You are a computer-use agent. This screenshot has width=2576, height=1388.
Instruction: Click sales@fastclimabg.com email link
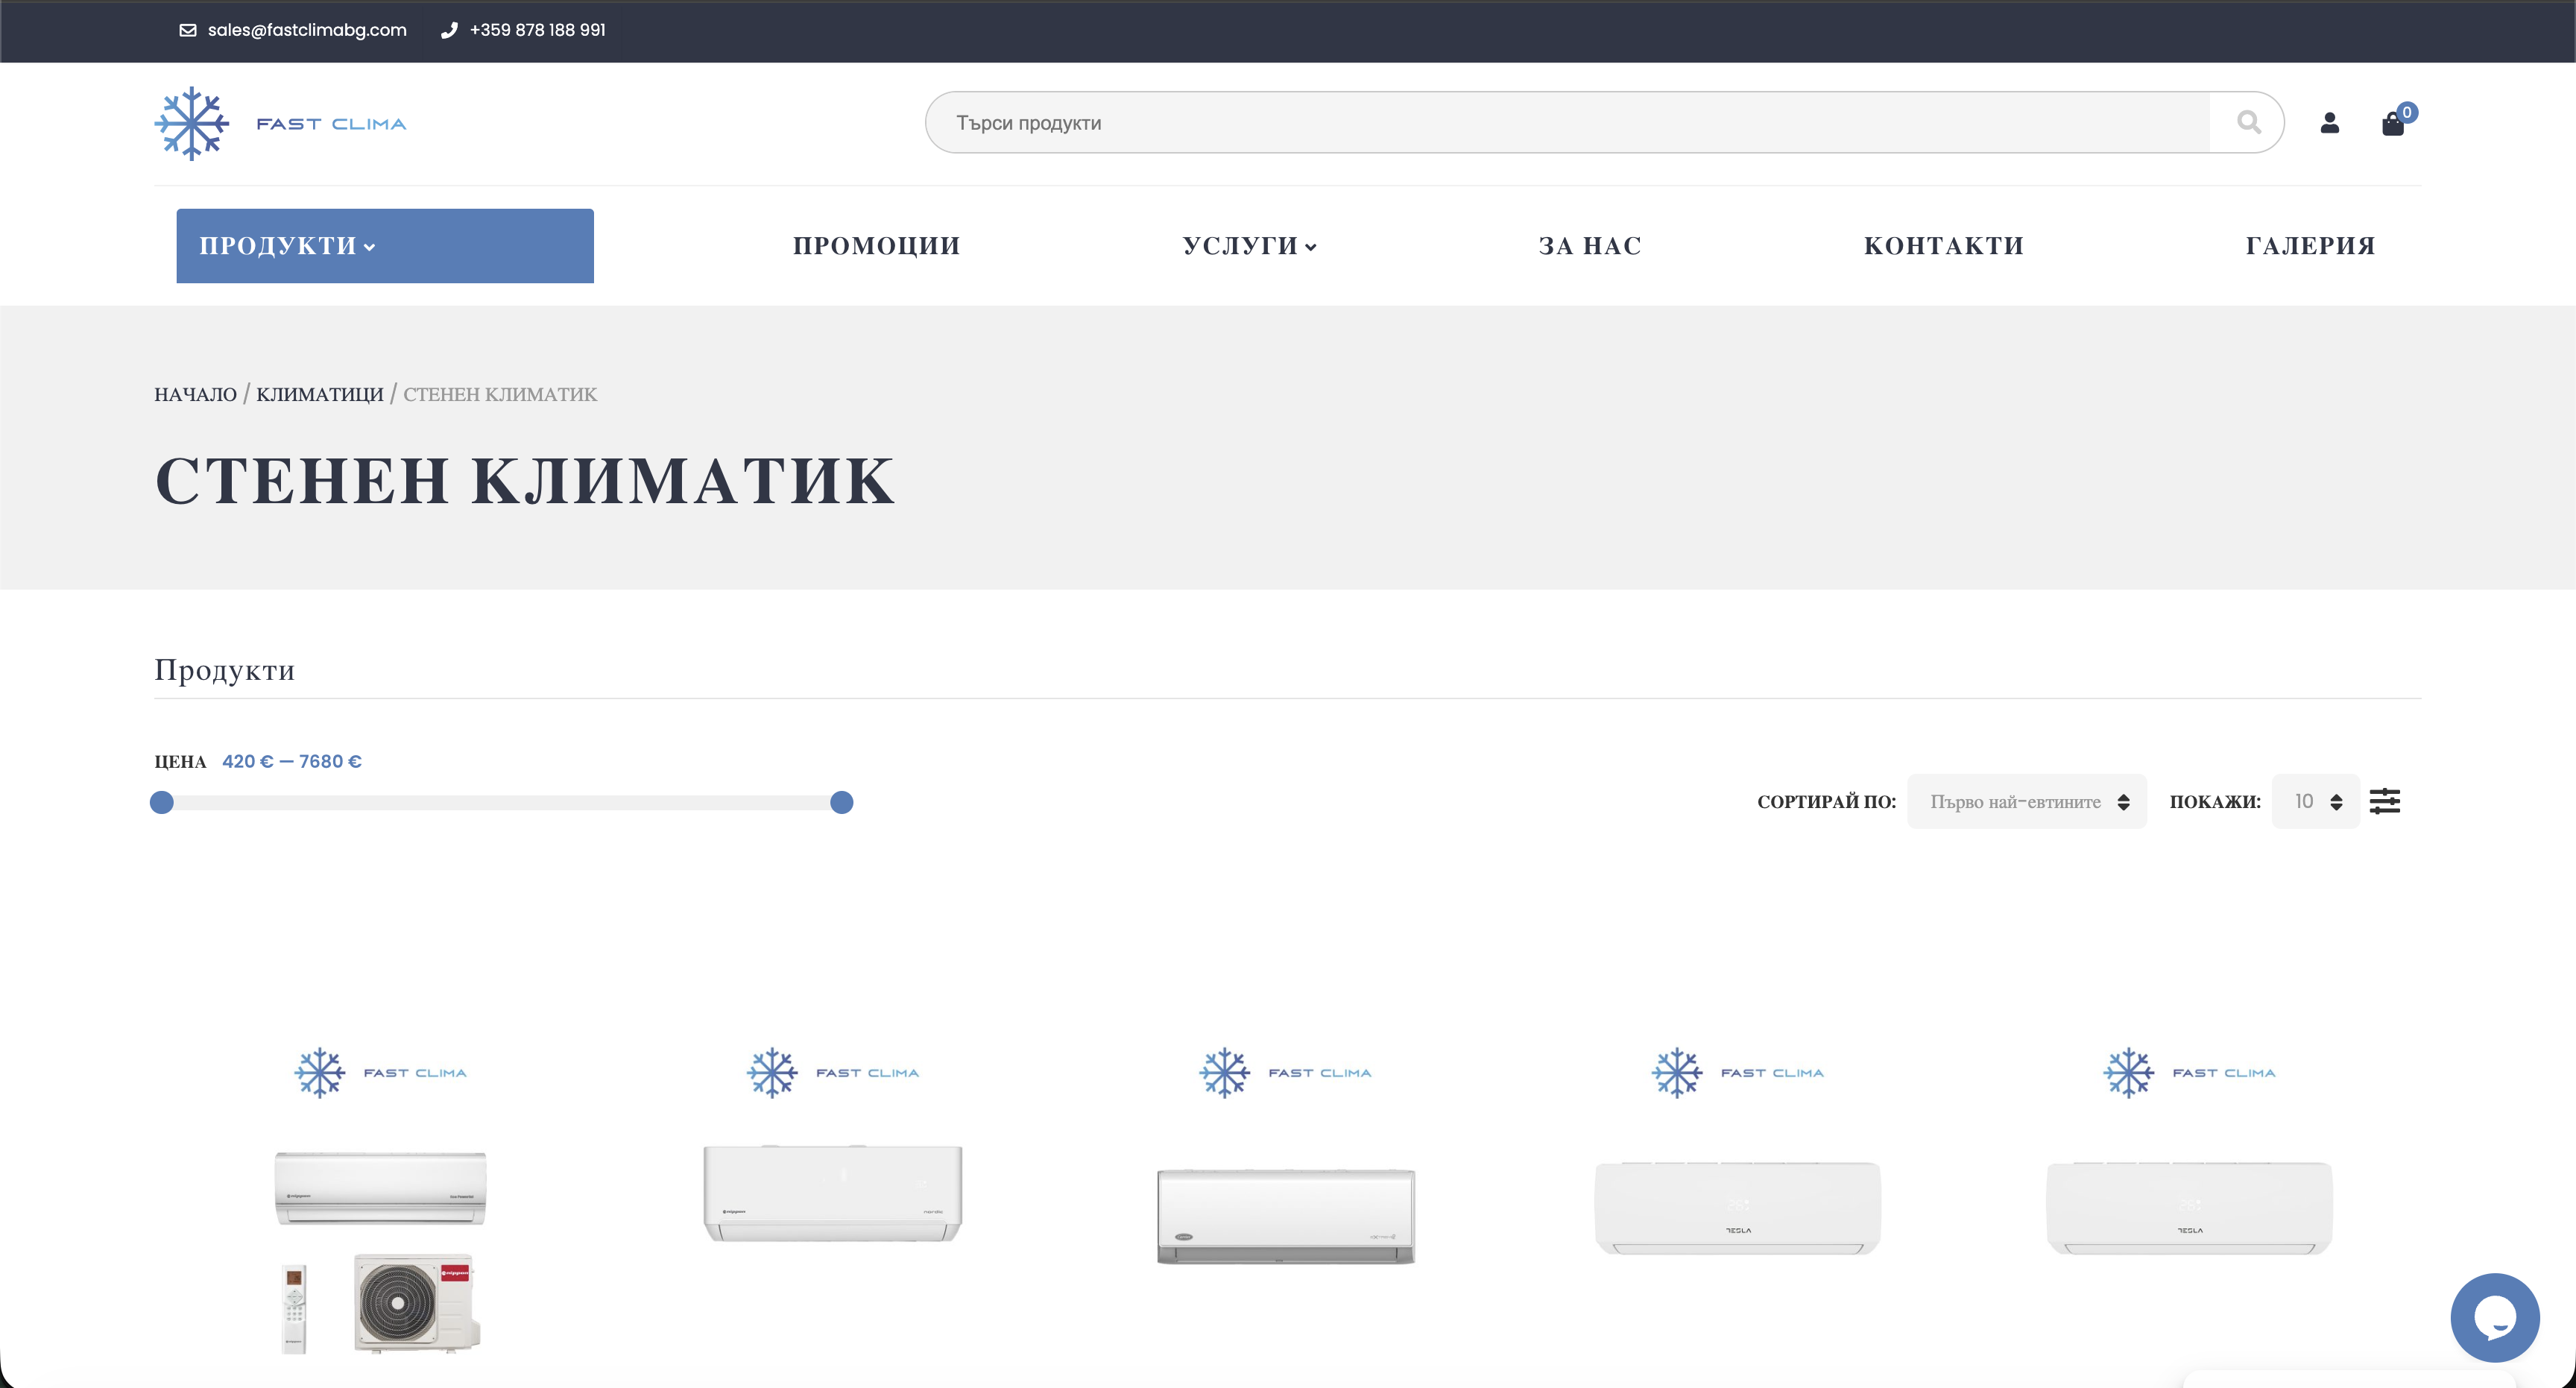coord(307,30)
